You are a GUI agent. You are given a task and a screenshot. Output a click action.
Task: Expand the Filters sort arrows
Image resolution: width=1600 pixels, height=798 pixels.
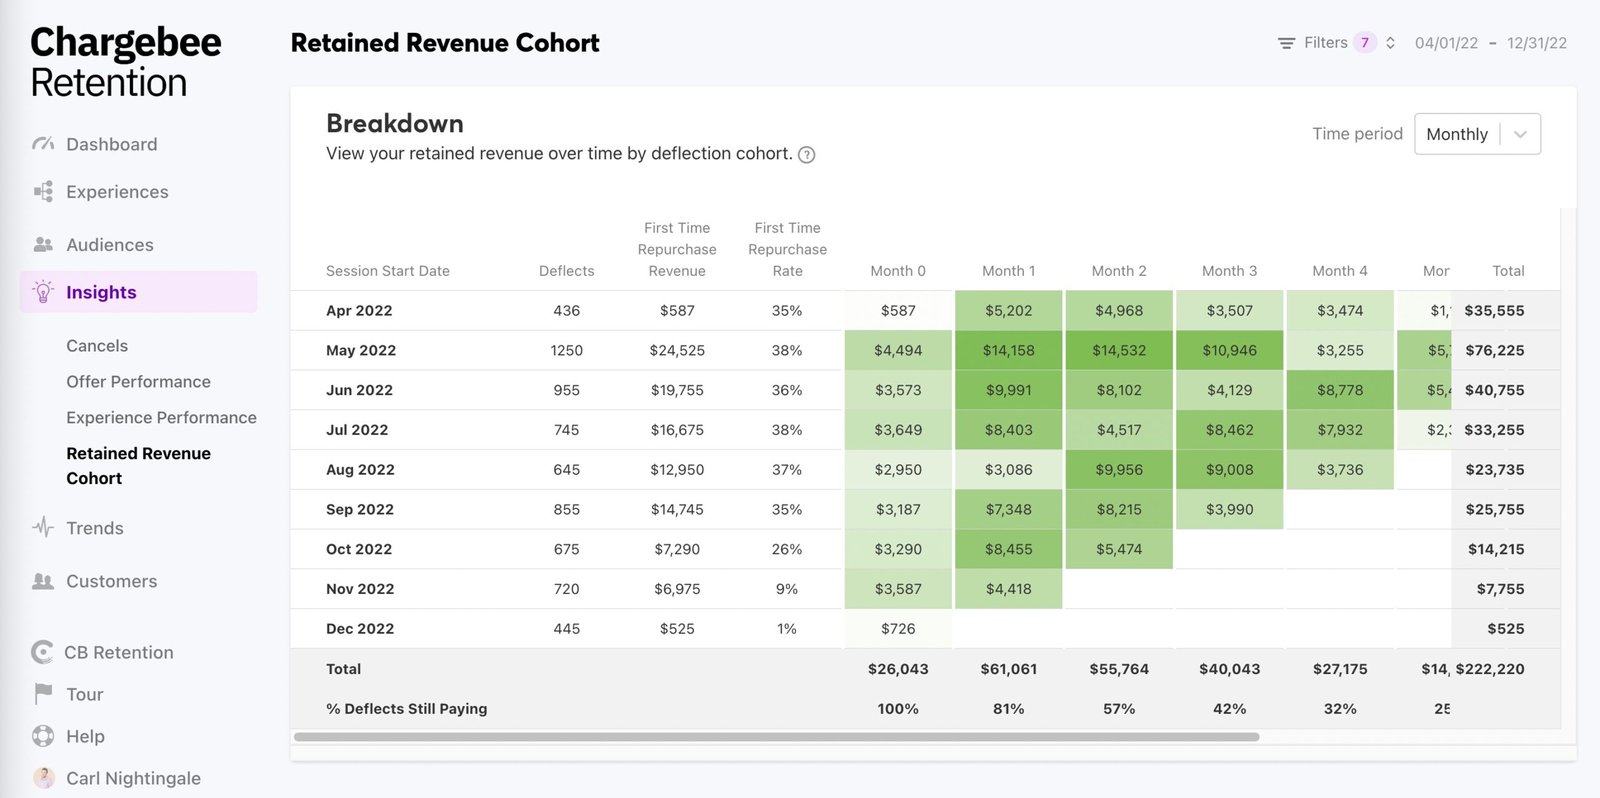[x=1390, y=43]
